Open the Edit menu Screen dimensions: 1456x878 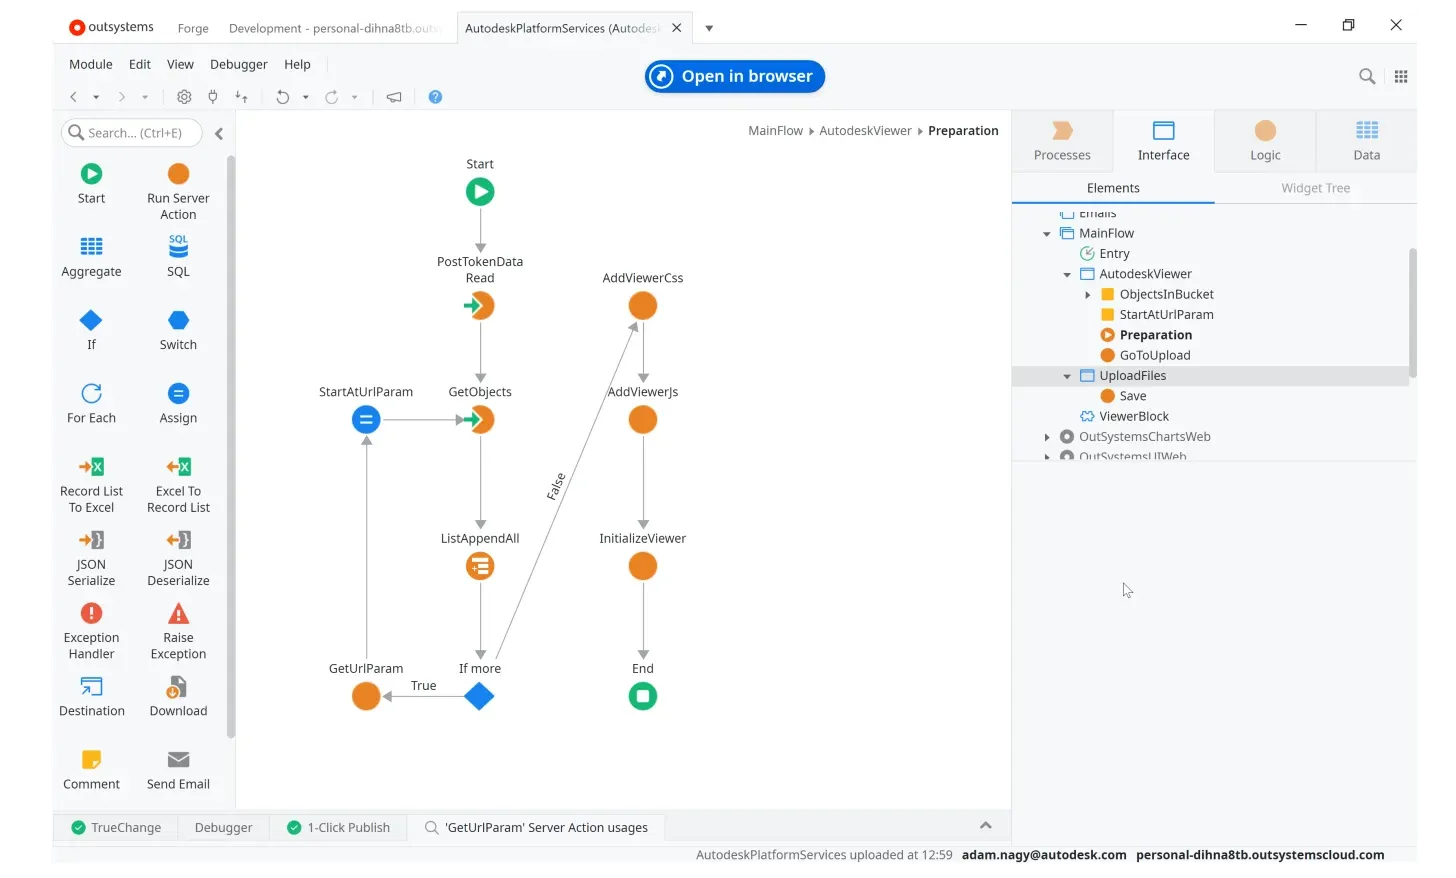[140, 64]
